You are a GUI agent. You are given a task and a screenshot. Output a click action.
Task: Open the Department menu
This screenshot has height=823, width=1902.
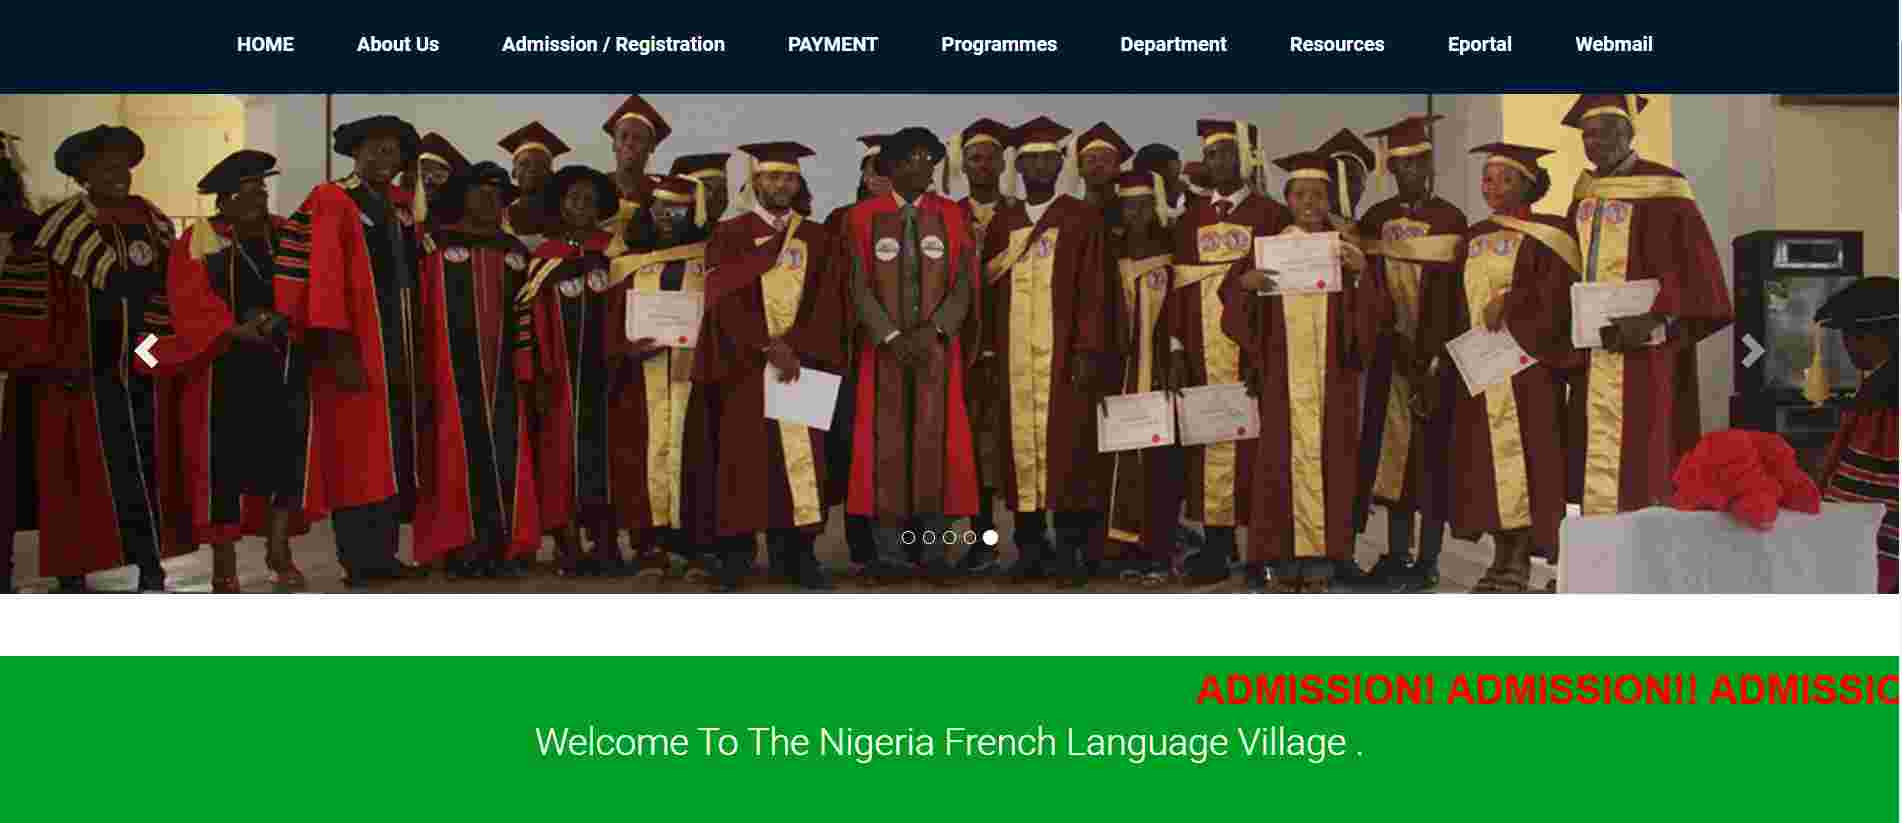click(1173, 44)
